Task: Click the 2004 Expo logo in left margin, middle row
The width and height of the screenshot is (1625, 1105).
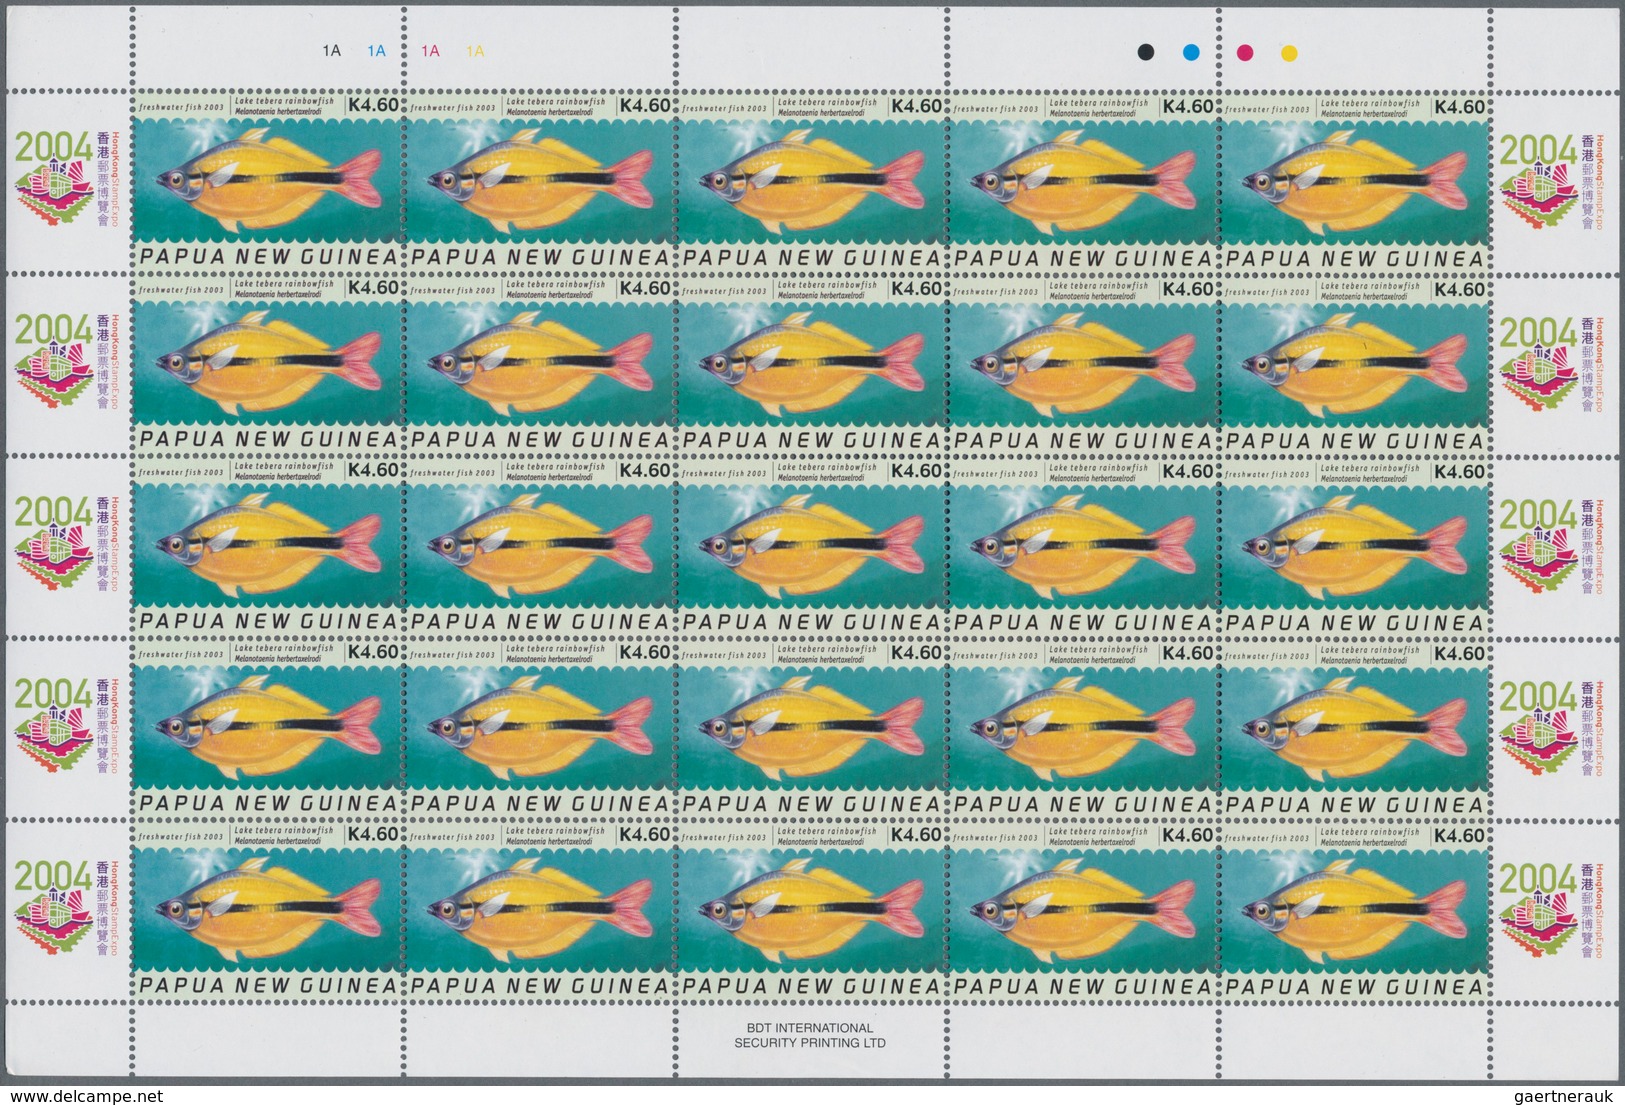Action: [x=66, y=545]
